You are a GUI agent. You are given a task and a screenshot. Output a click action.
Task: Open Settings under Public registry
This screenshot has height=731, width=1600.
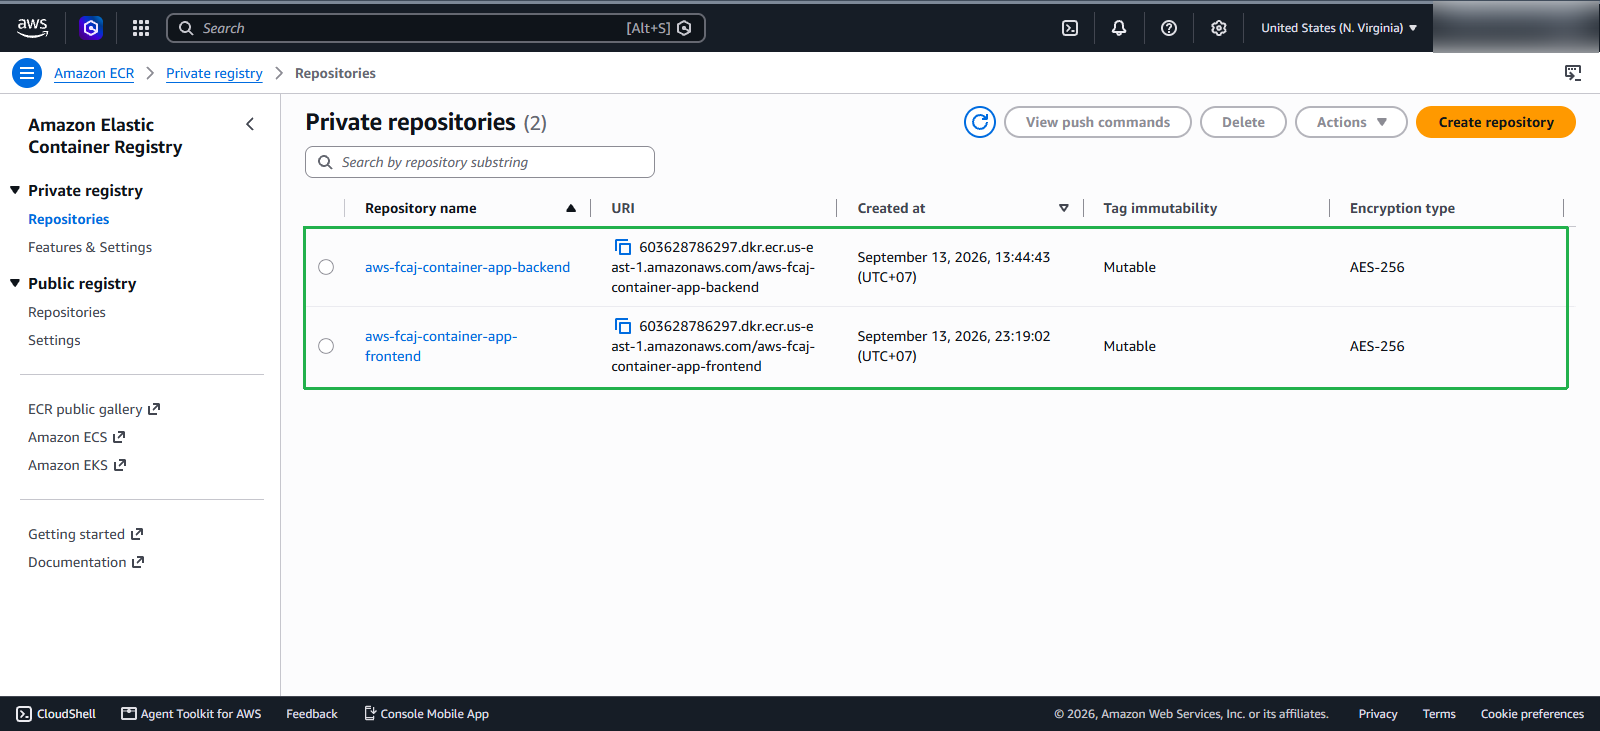54,340
